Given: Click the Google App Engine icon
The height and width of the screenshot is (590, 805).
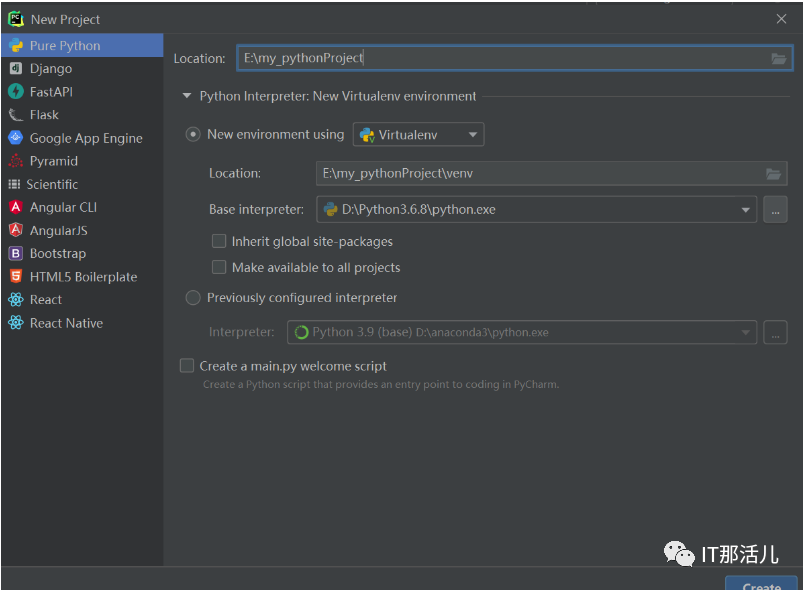Looking at the screenshot, I should click(x=16, y=138).
